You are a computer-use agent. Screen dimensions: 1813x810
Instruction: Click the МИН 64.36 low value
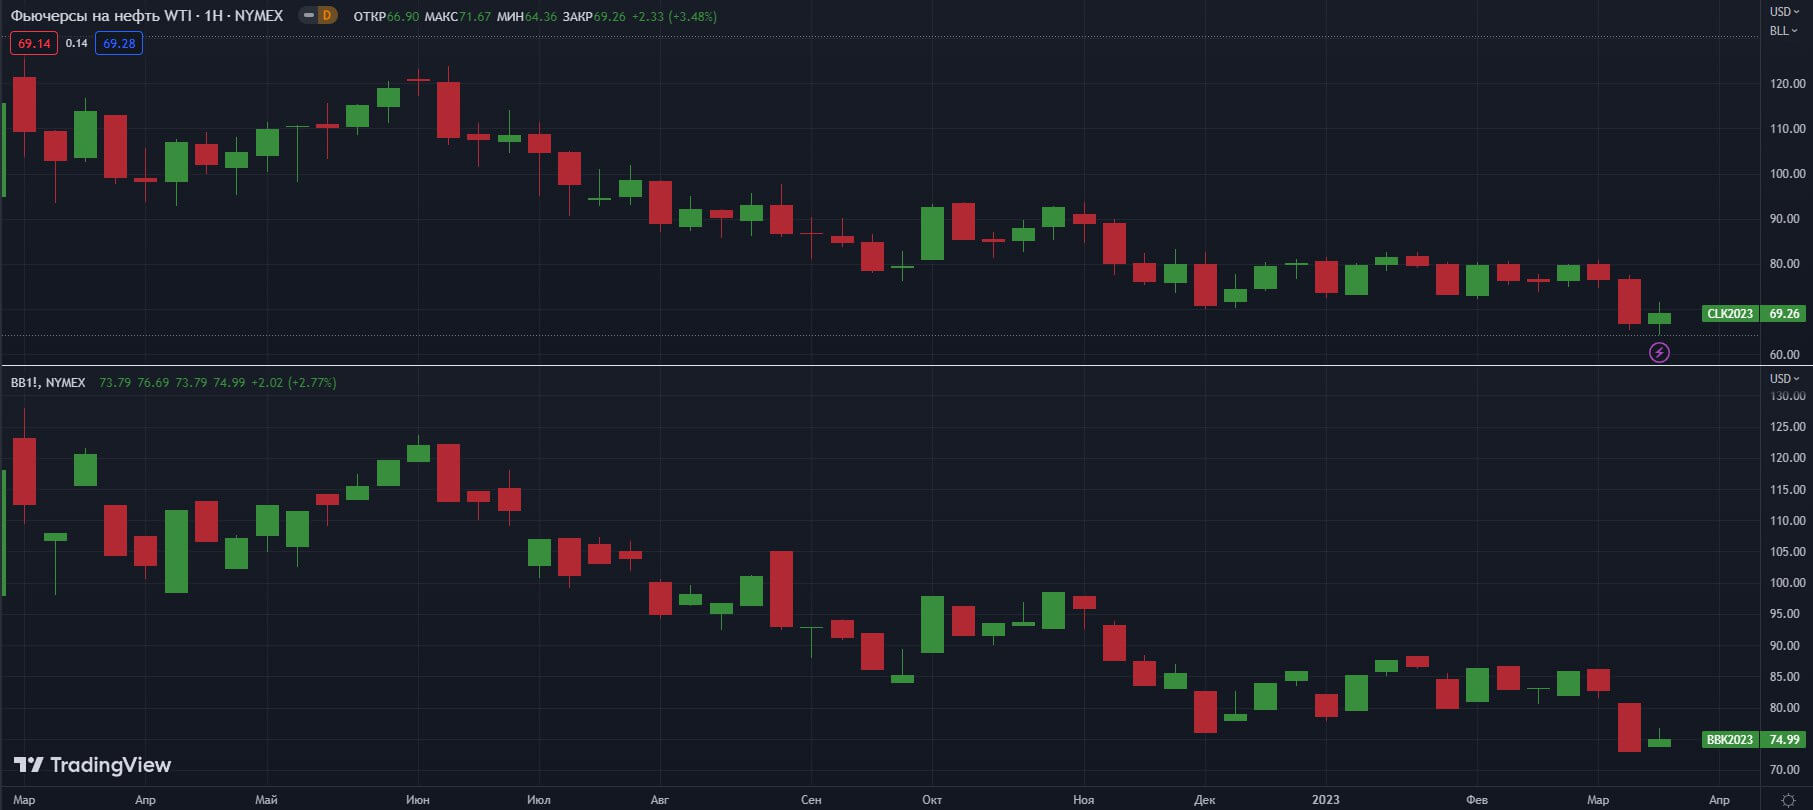[527, 16]
